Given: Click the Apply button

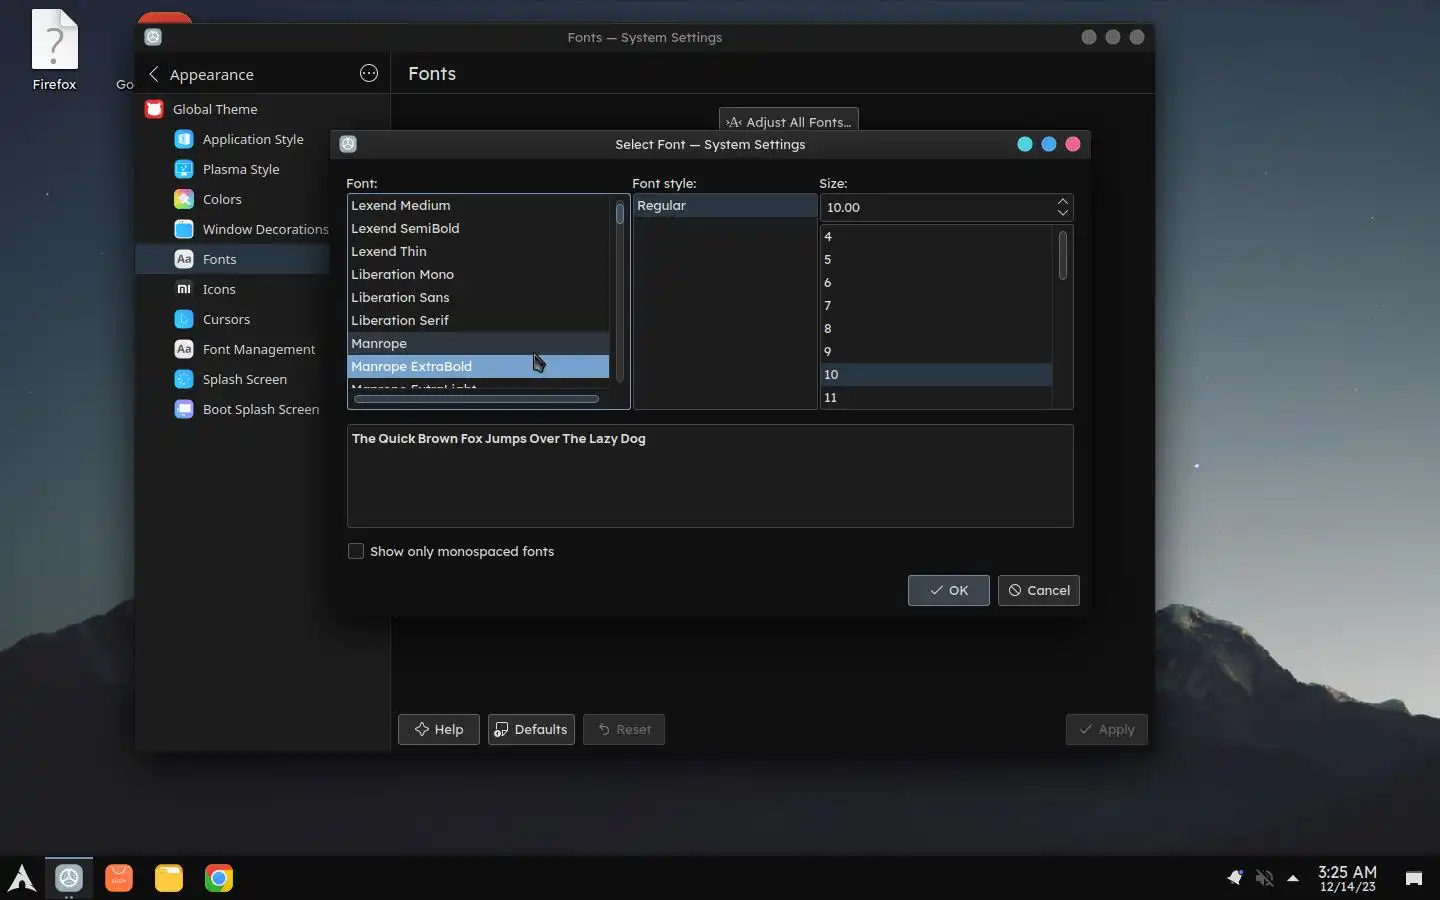Looking at the screenshot, I should pyautogui.click(x=1106, y=729).
